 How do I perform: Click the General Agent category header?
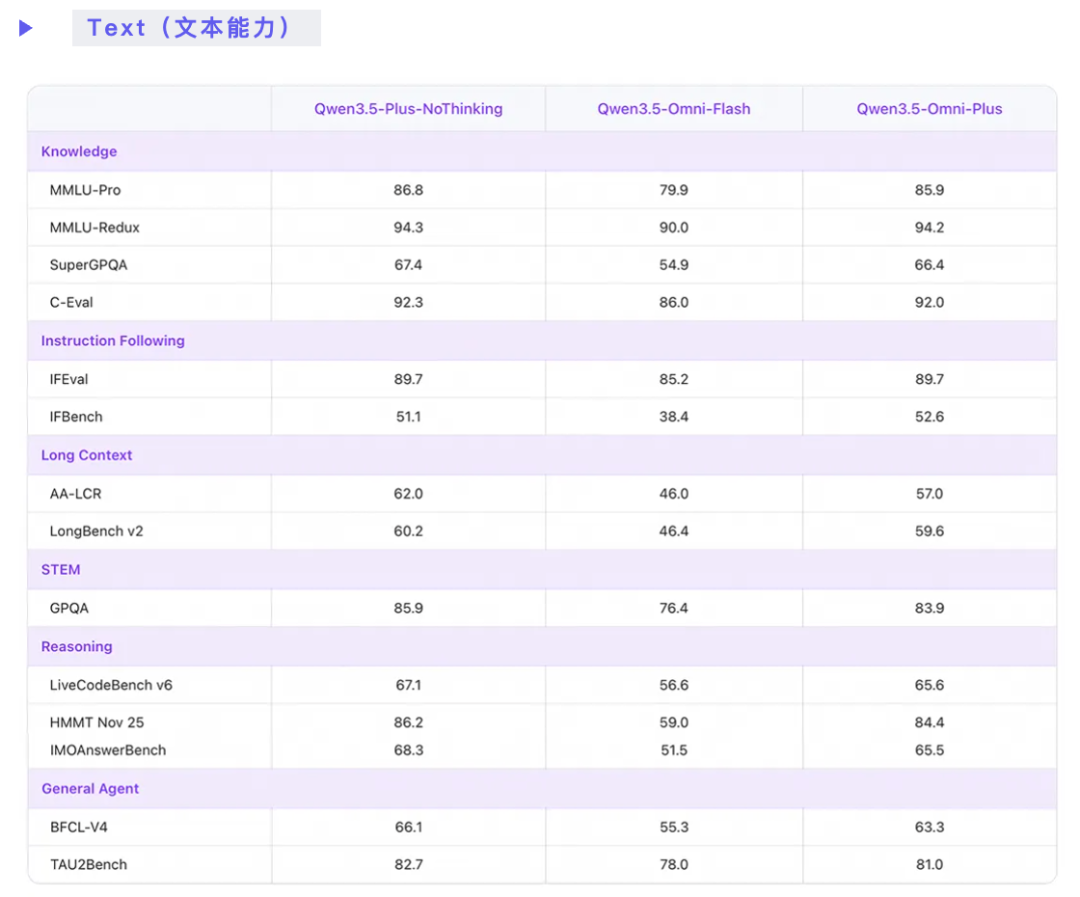90,789
